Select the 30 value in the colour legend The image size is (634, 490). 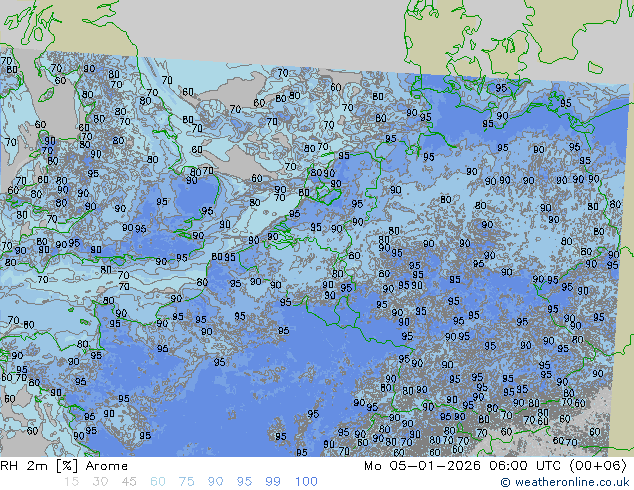(100, 482)
